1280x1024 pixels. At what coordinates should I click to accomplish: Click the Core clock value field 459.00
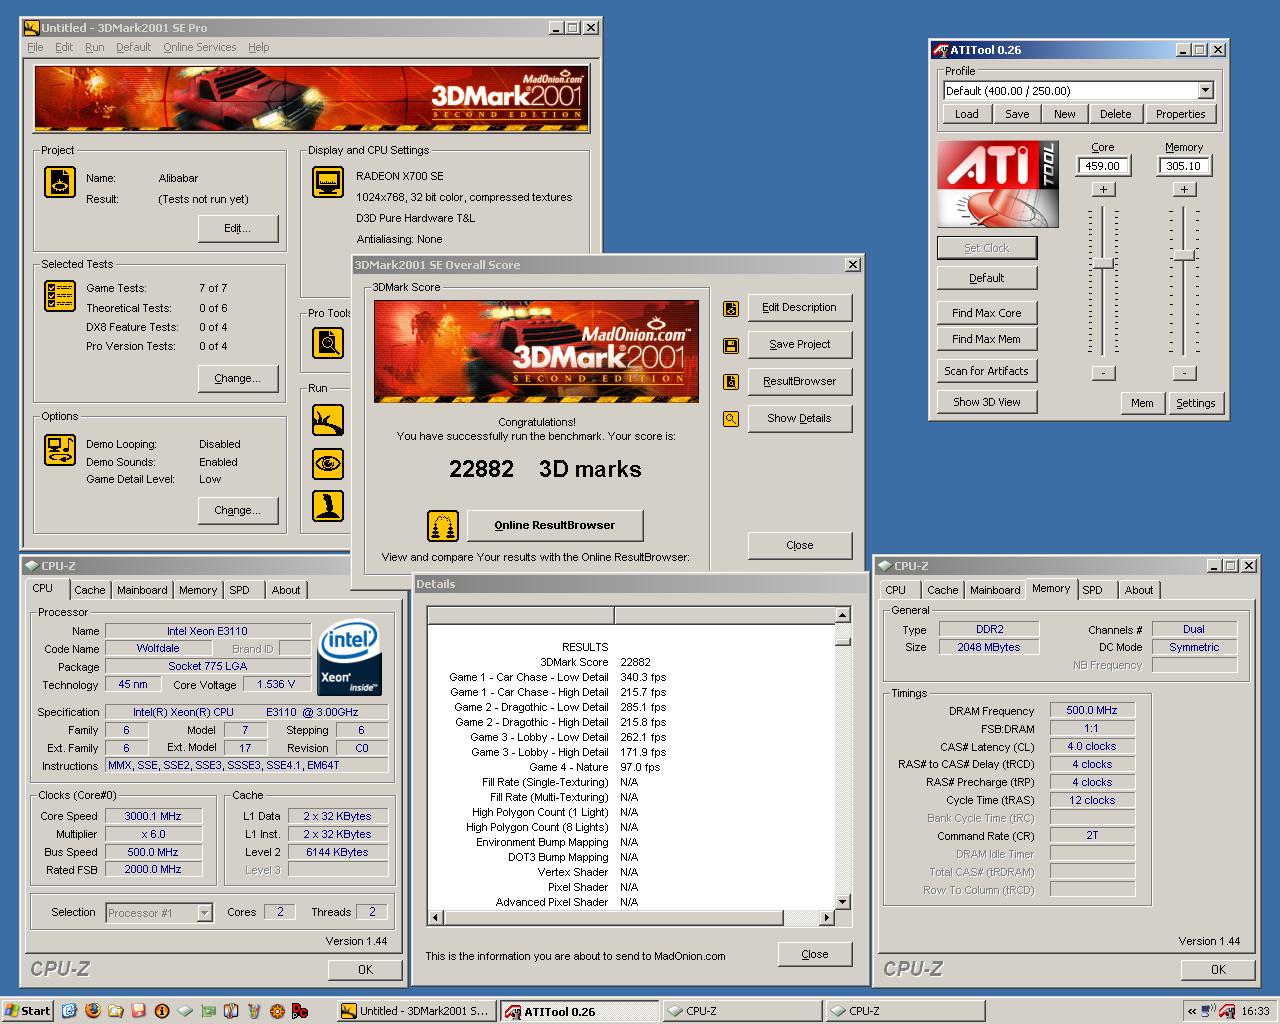click(1103, 166)
